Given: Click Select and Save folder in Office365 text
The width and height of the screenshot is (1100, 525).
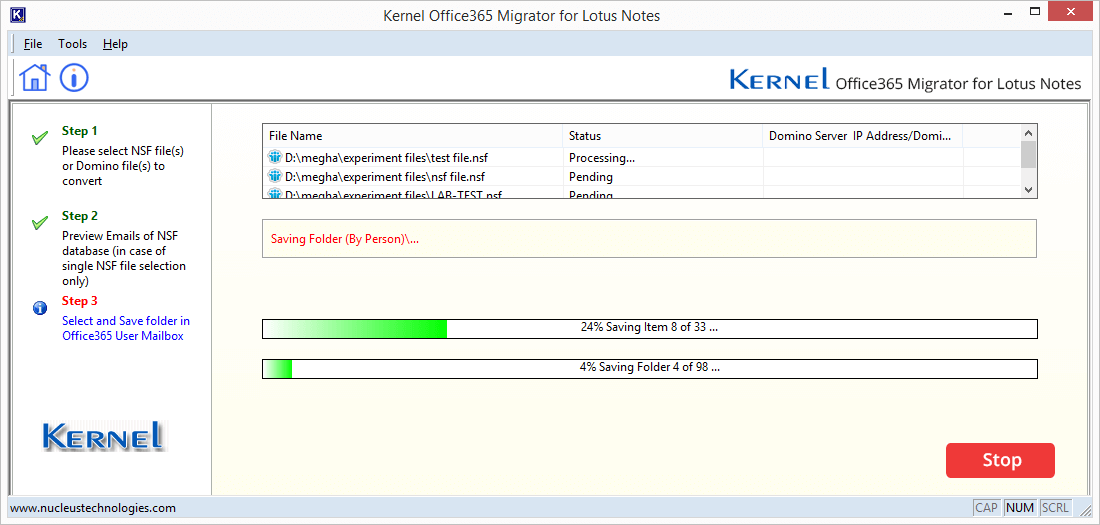Looking at the screenshot, I should point(126,328).
